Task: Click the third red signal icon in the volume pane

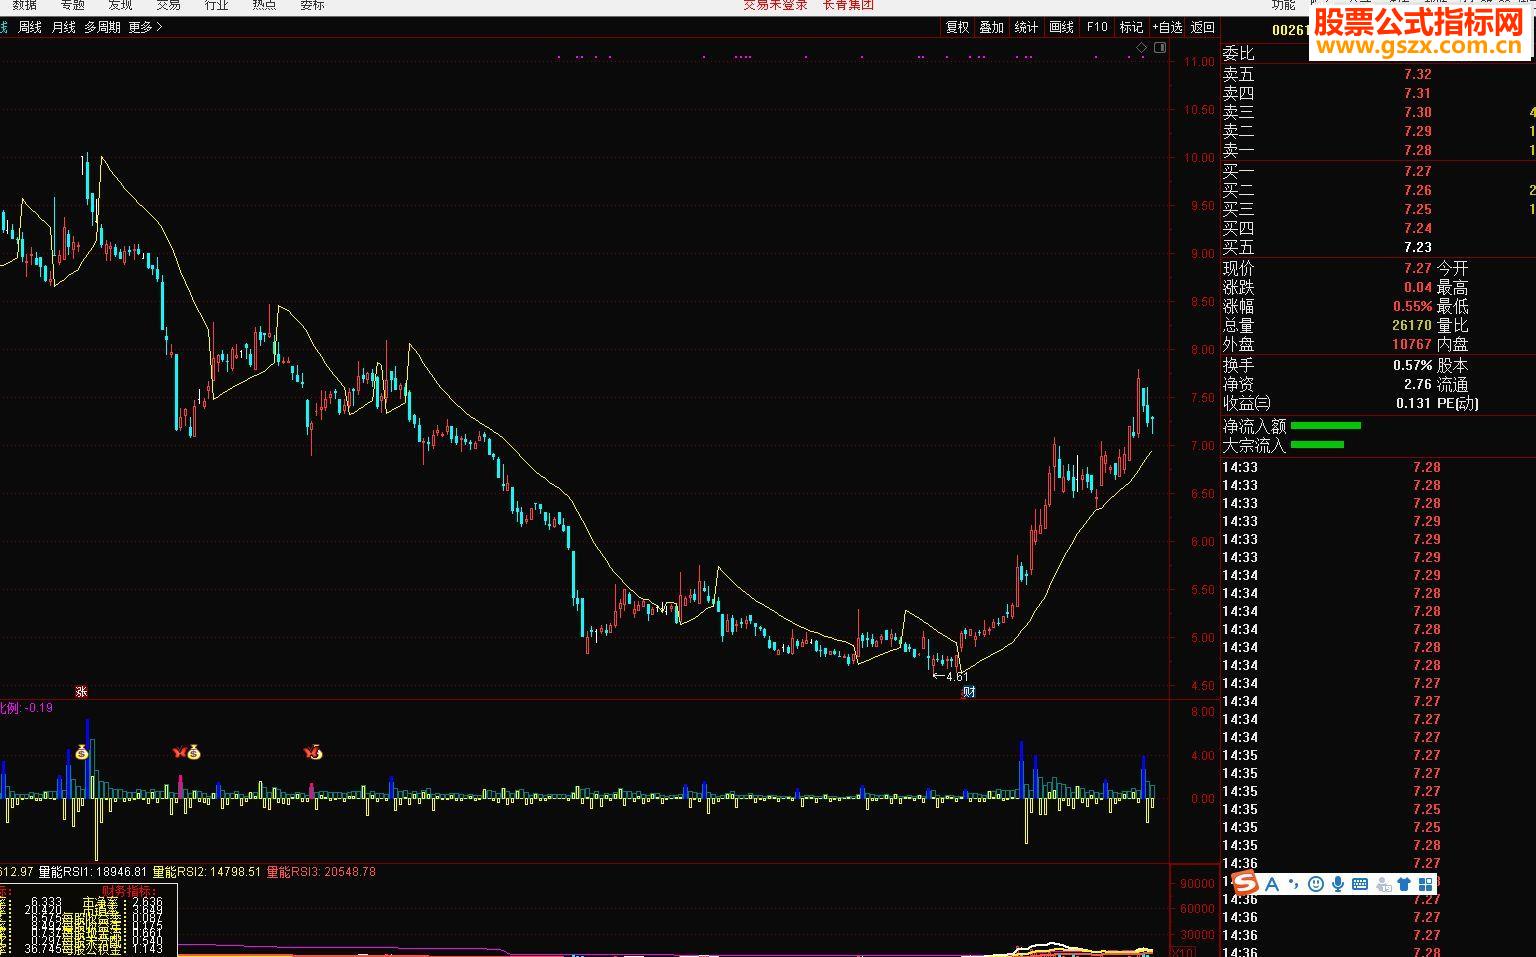Action: pyautogui.click(x=313, y=752)
